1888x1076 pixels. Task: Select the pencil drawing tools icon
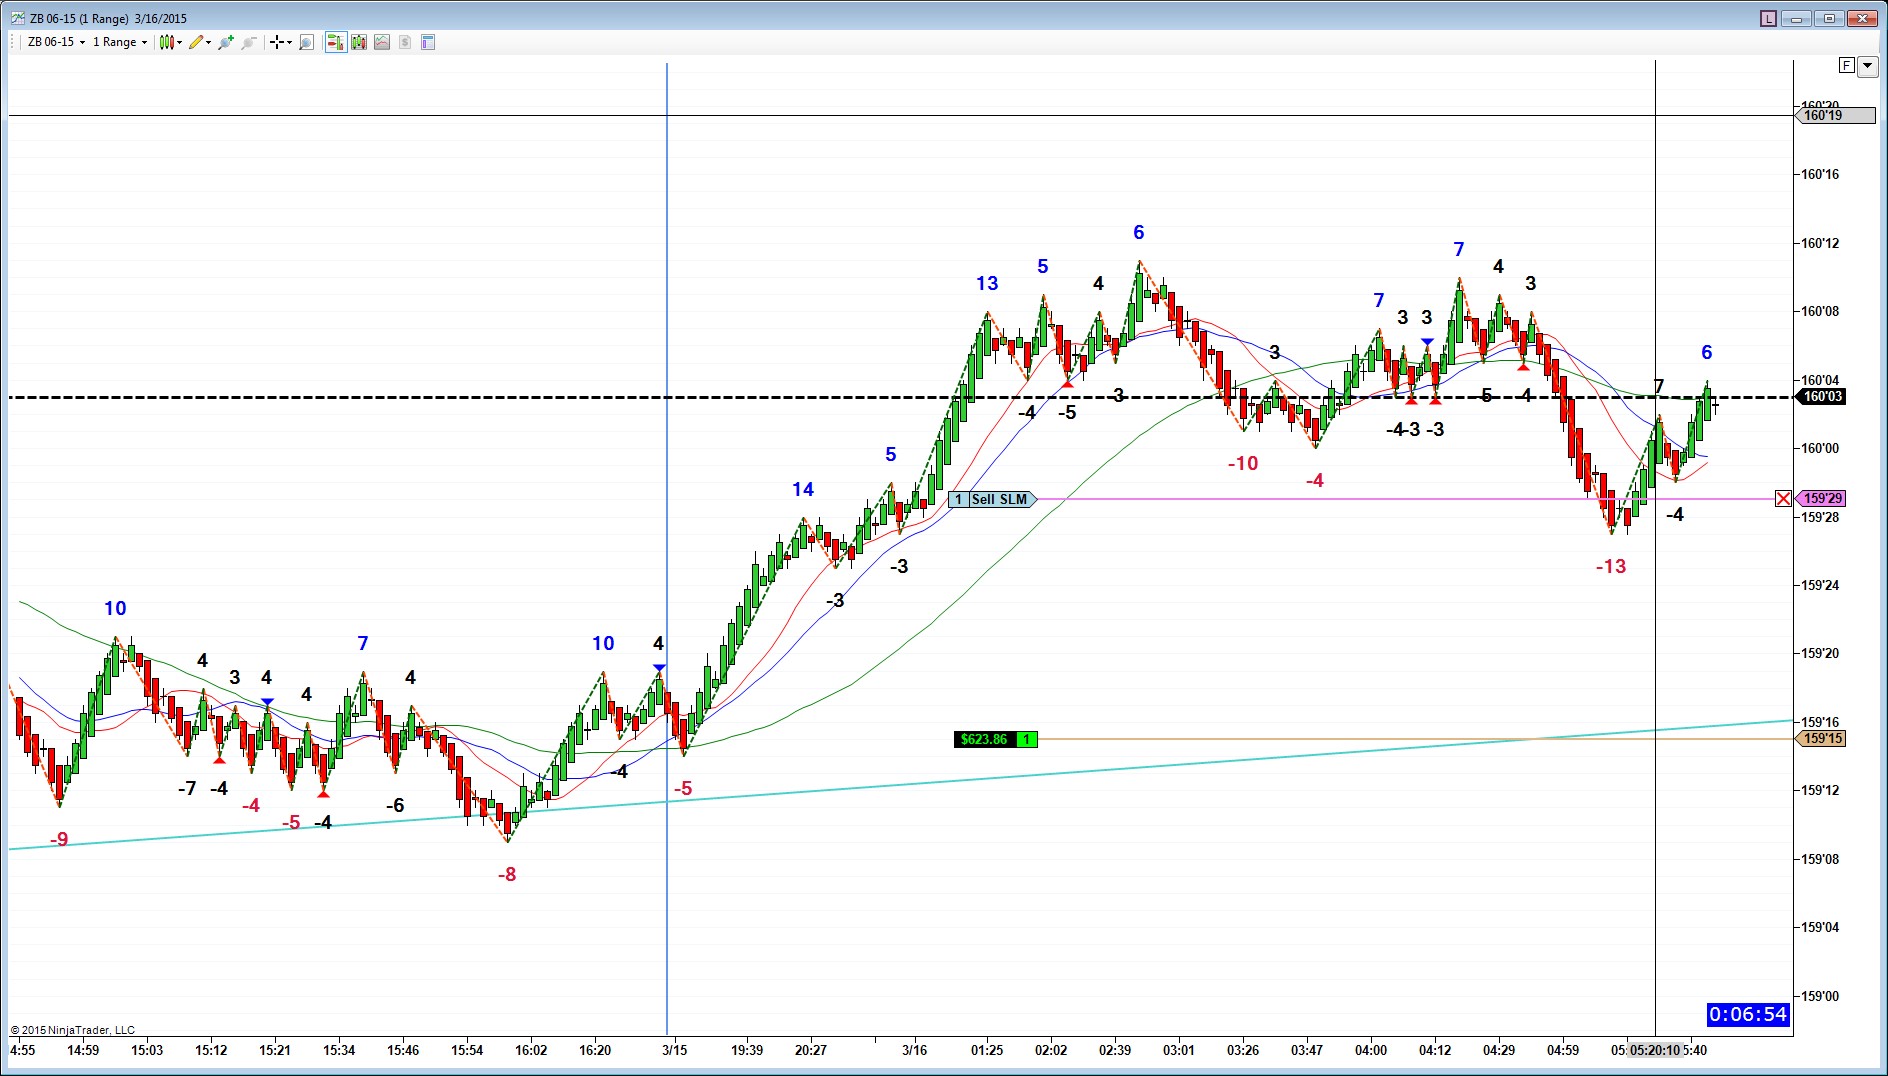[196, 42]
